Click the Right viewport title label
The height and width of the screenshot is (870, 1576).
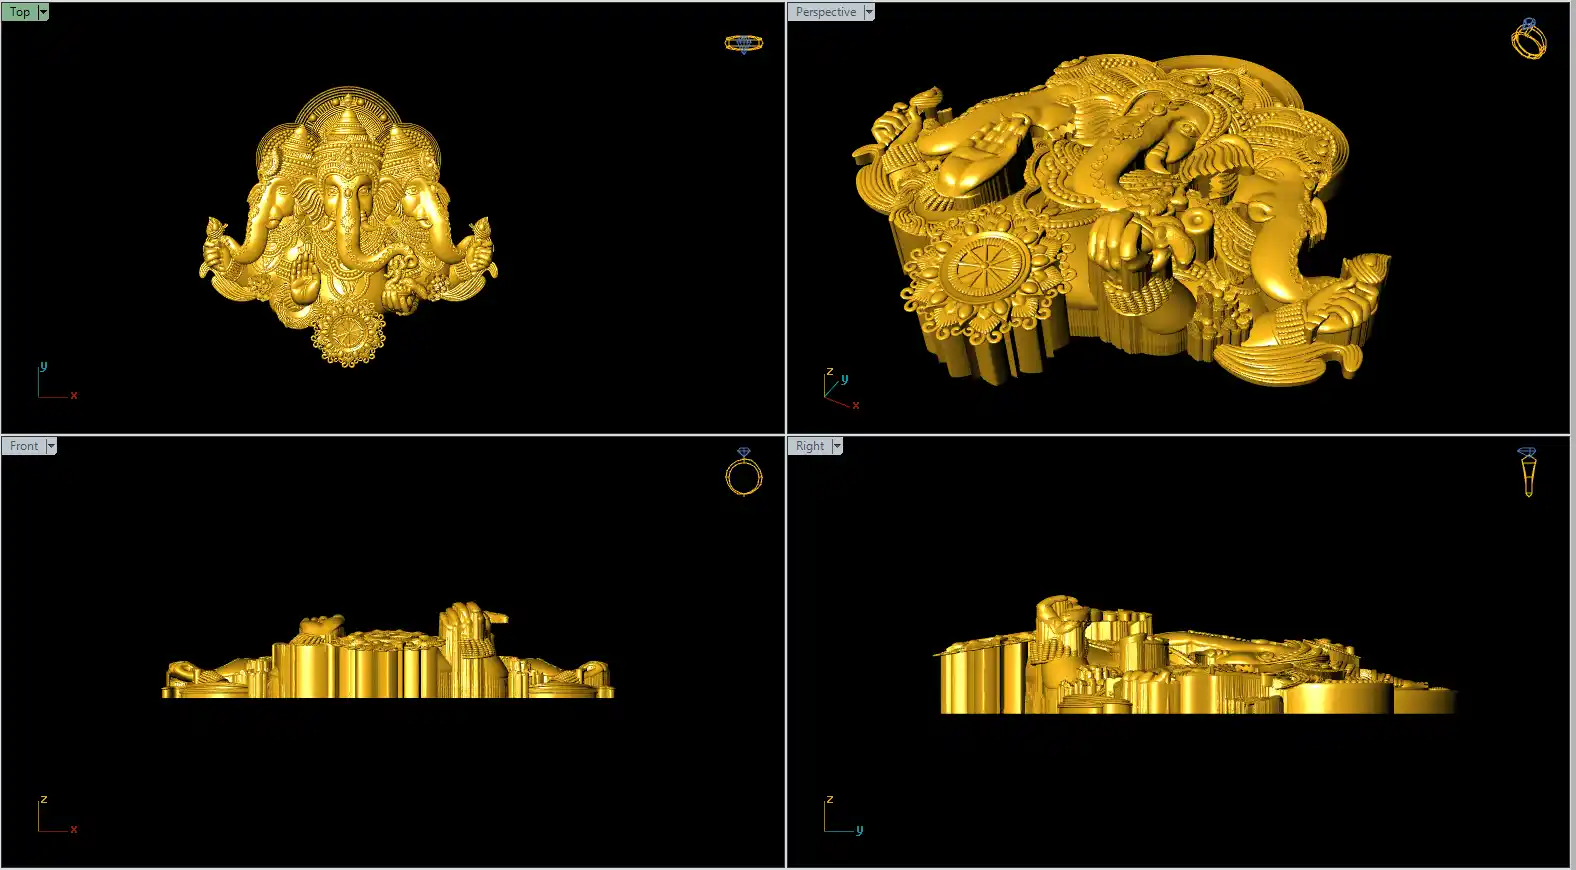pos(810,446)
